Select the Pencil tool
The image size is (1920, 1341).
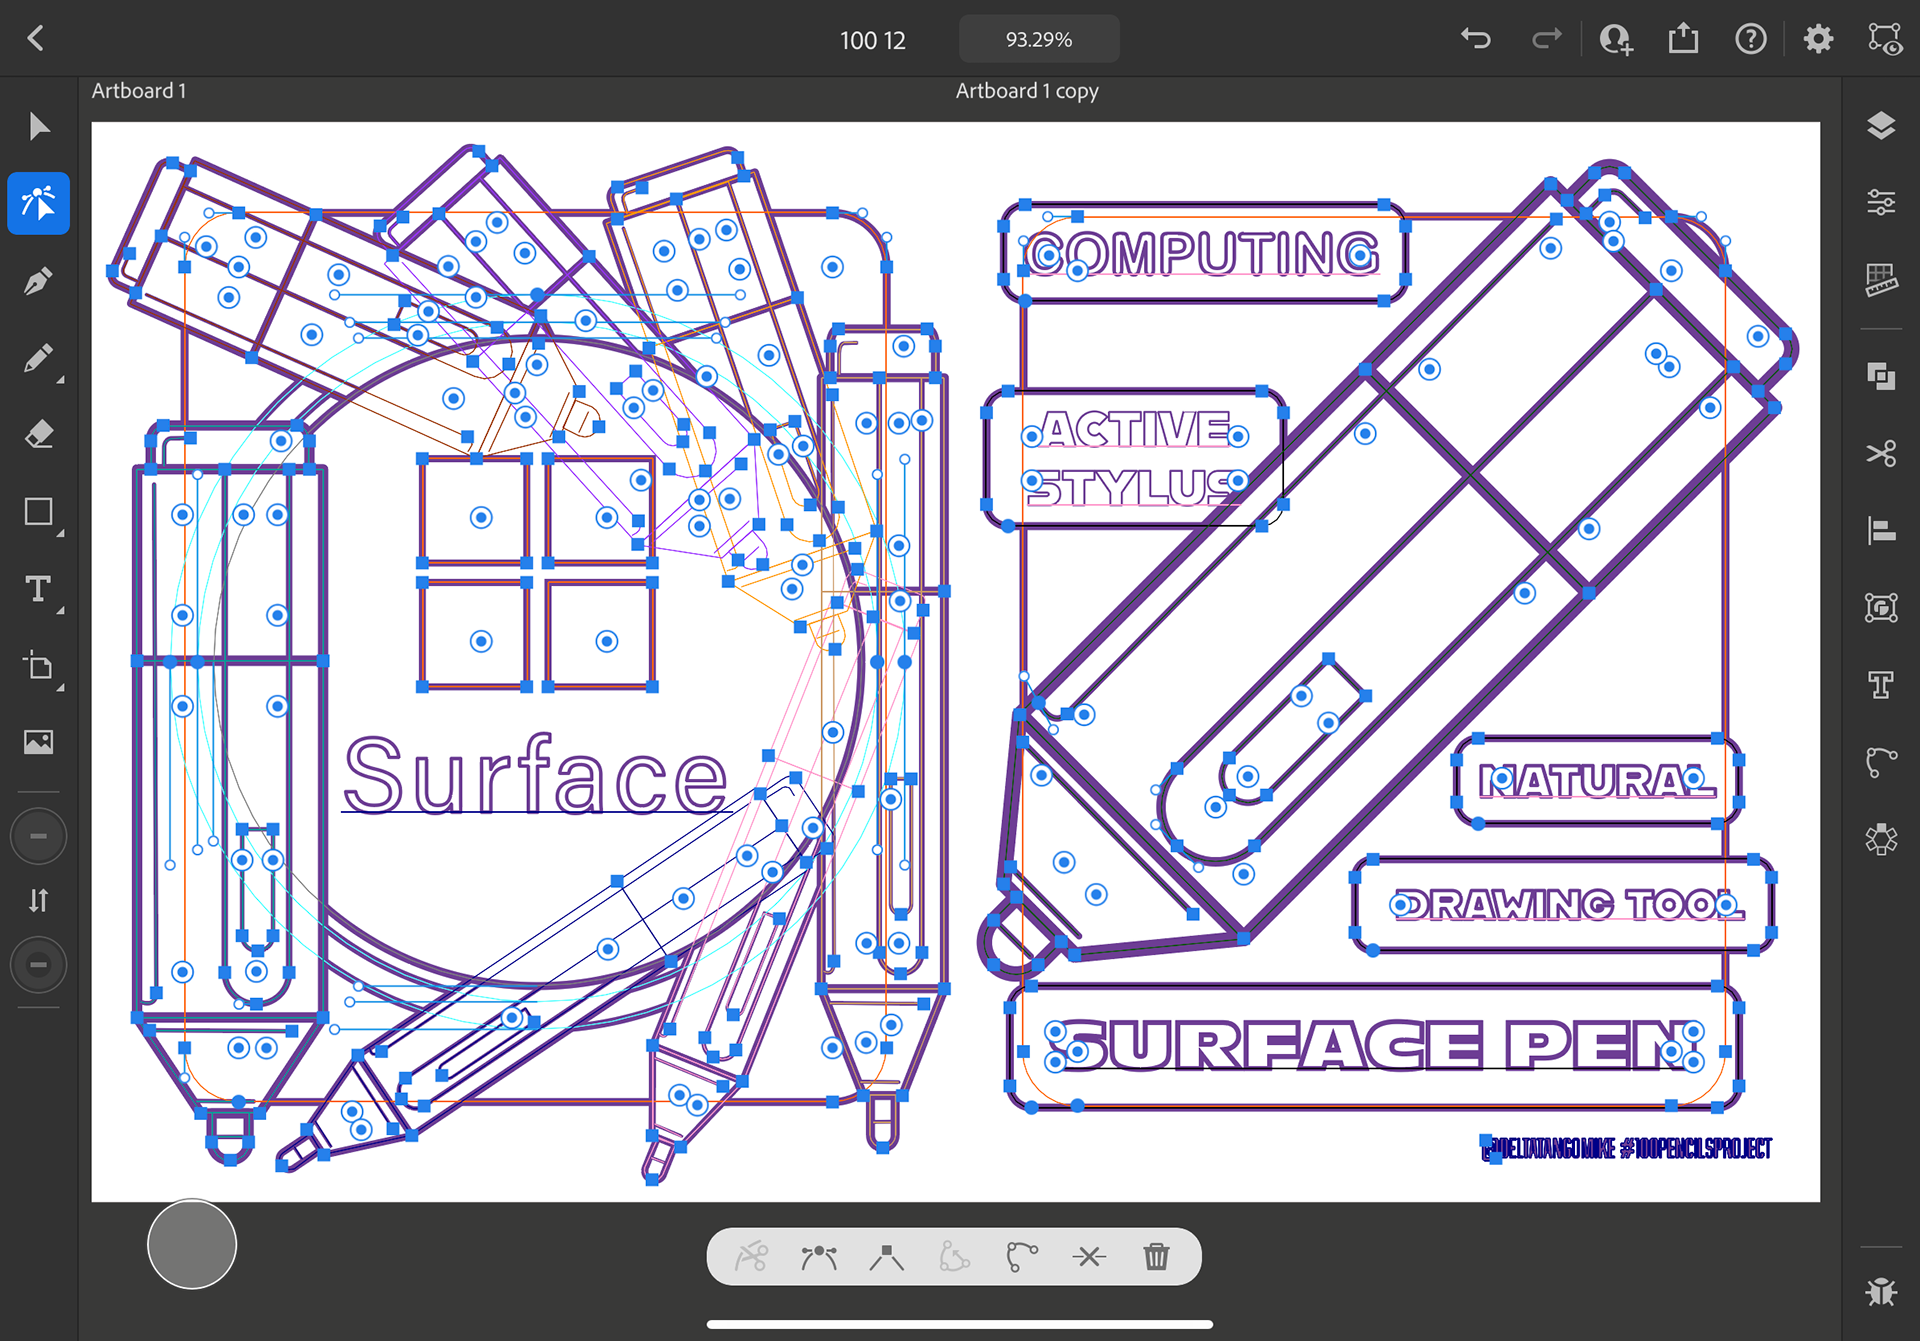coord(39,358)
